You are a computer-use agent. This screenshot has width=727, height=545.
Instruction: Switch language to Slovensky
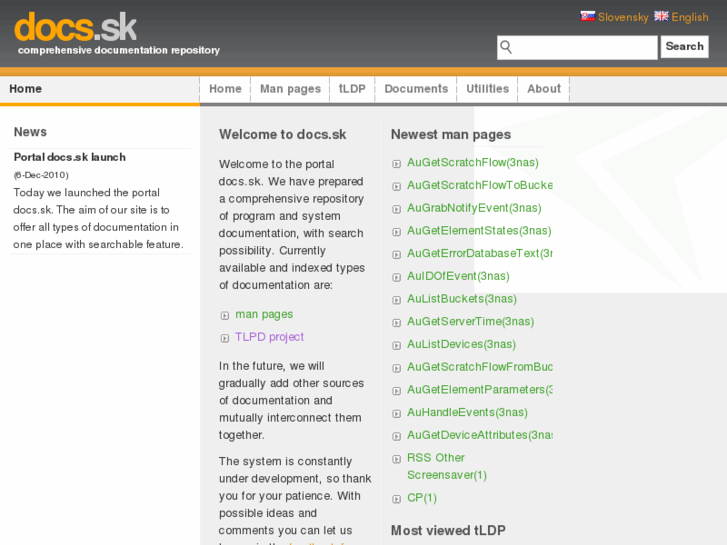click(623, 17)
